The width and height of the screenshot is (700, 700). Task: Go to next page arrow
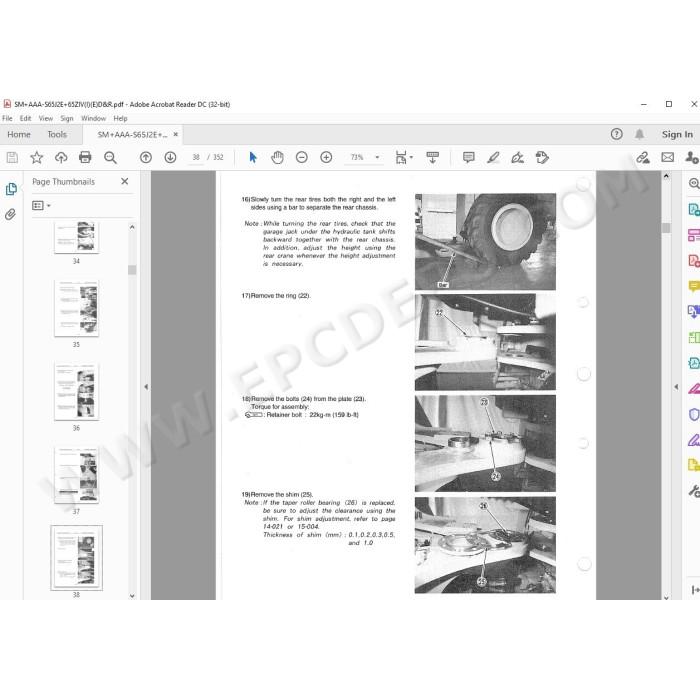(x=170, y=158)
